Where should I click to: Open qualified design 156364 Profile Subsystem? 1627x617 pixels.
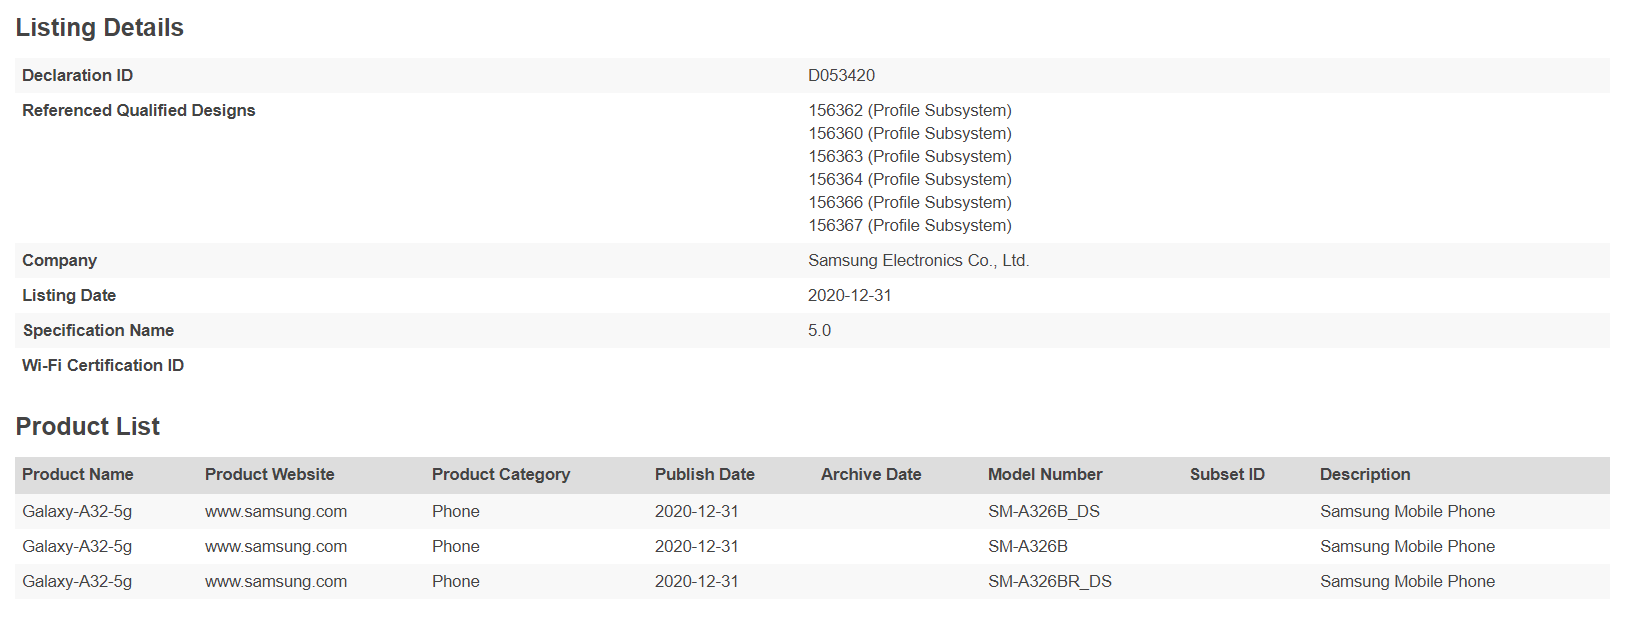(x=910, y=179)
